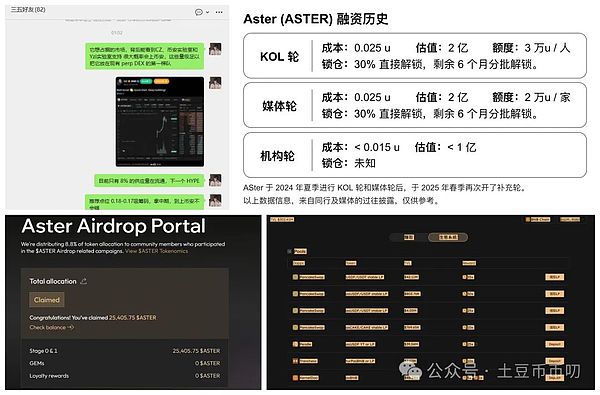Click the avatar beside the perp DEX message
600x395 pixels.
pos(215,49)
